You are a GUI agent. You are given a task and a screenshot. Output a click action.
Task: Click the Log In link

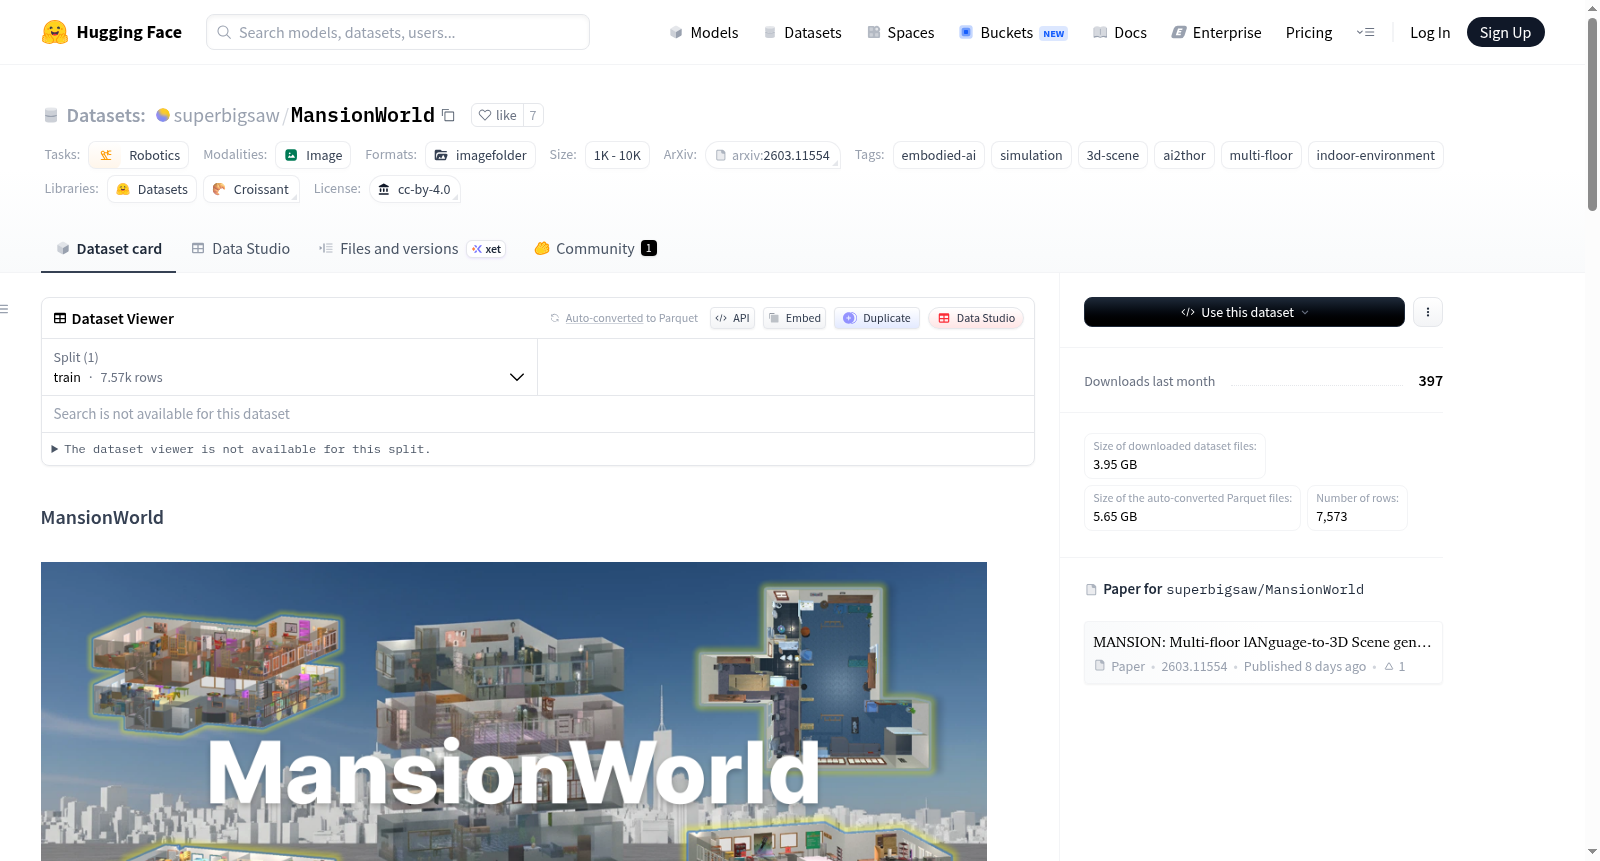[x=1430, y=33]
